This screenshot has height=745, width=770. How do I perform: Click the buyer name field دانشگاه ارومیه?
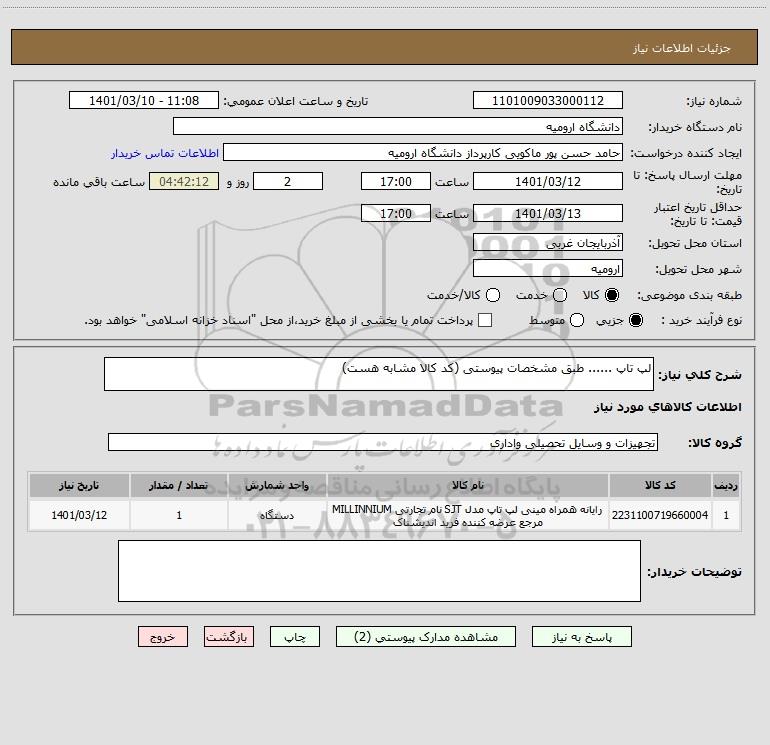click(x=398, y=126)
